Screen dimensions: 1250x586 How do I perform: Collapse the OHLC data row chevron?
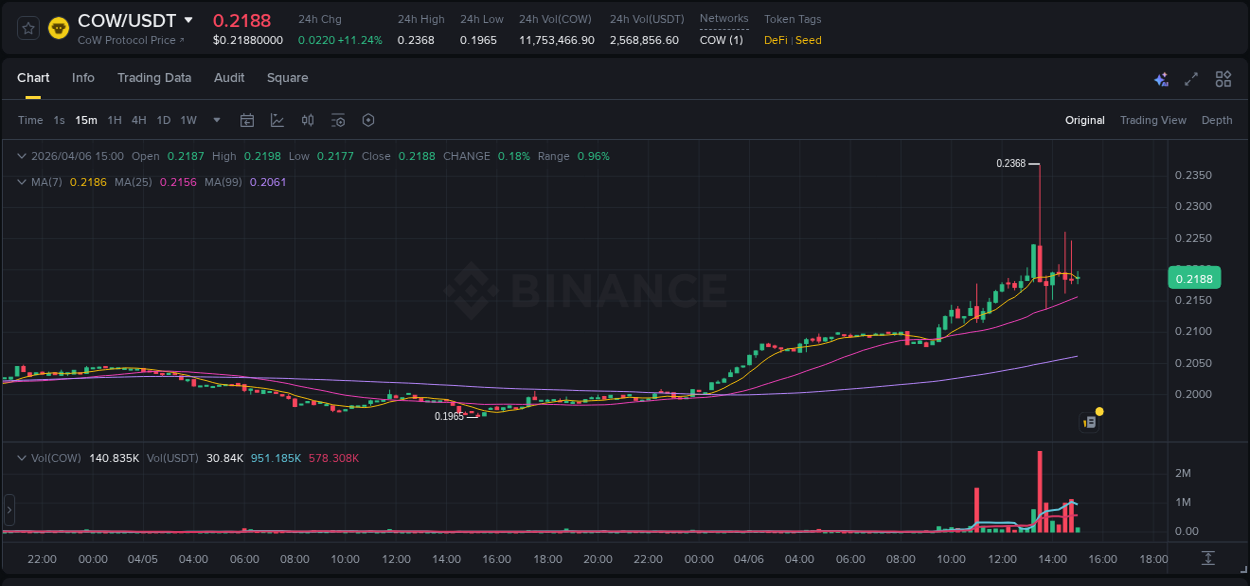tap(22, 156)
